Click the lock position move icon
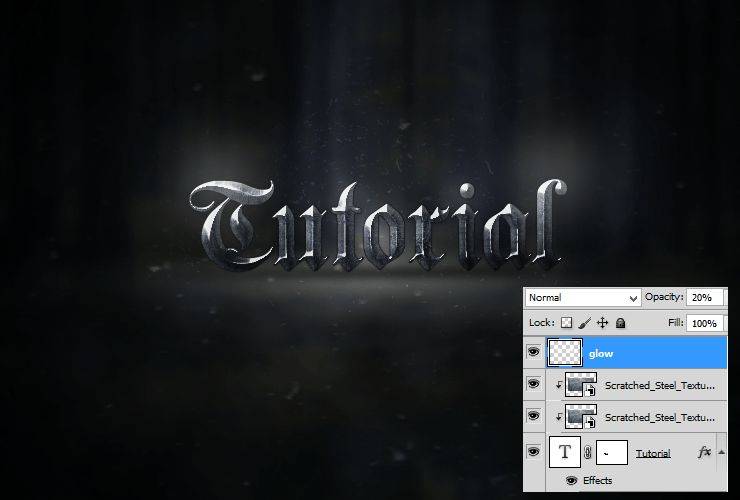The width and height of the screenshot is (740, 500). point(602,323)
